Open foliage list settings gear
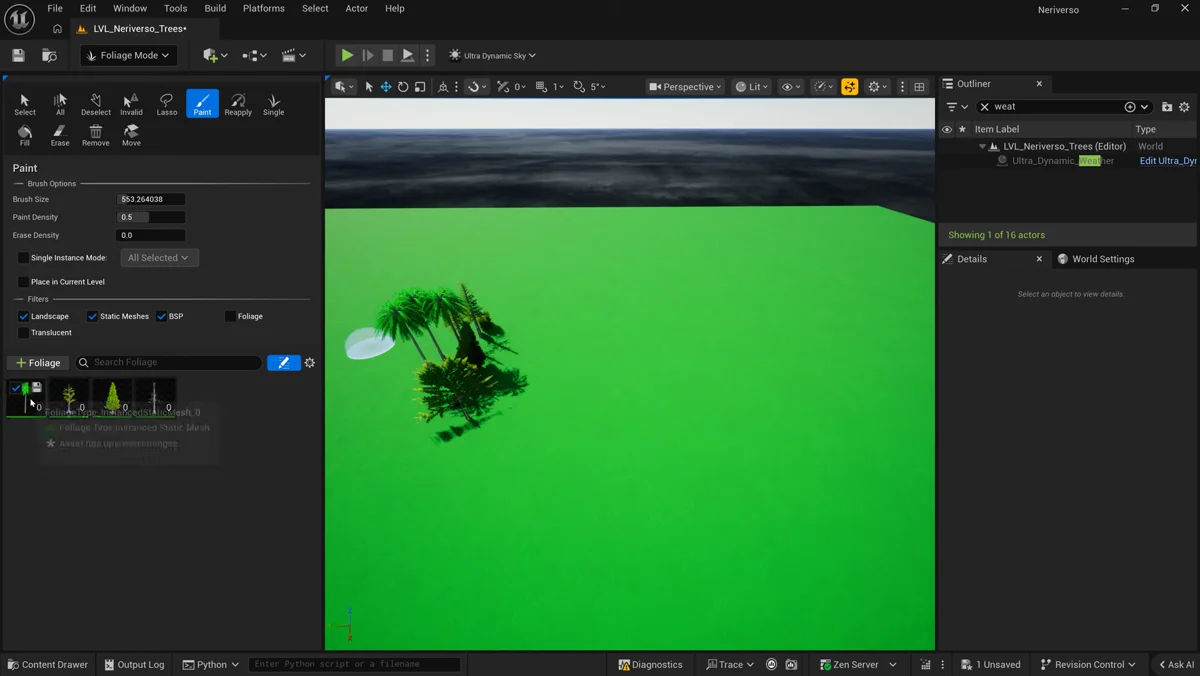This screenshot has height=676, width=1200. (x=310, y=363)
